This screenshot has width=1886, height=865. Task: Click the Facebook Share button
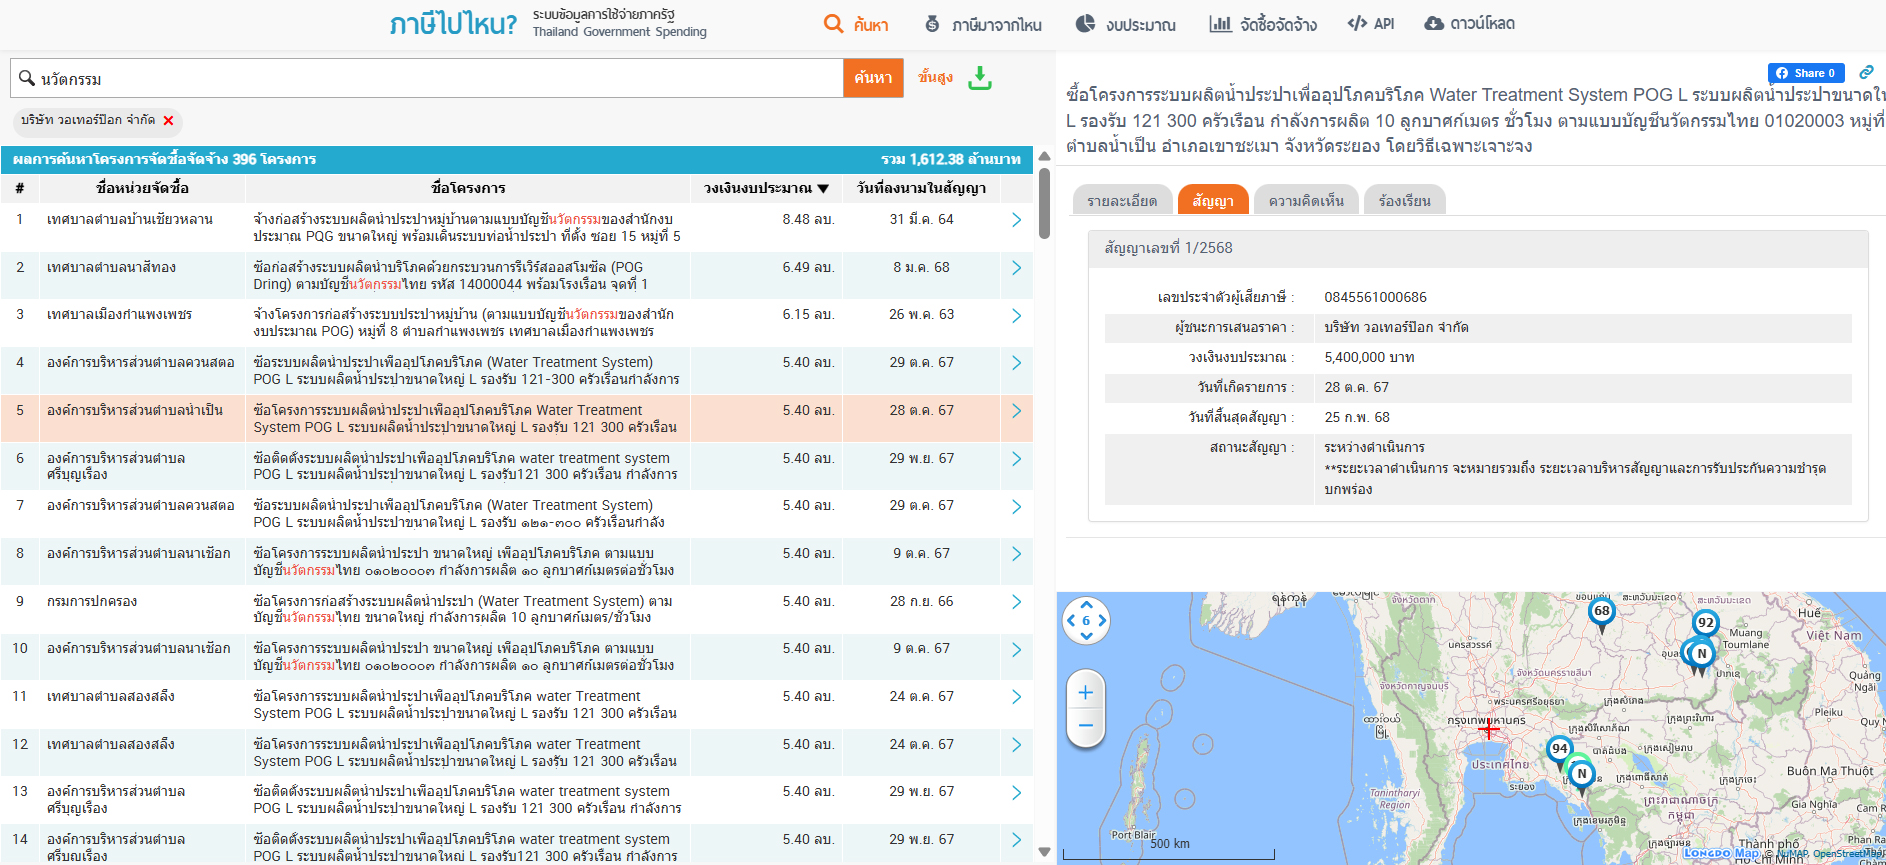coord(1805,73)
